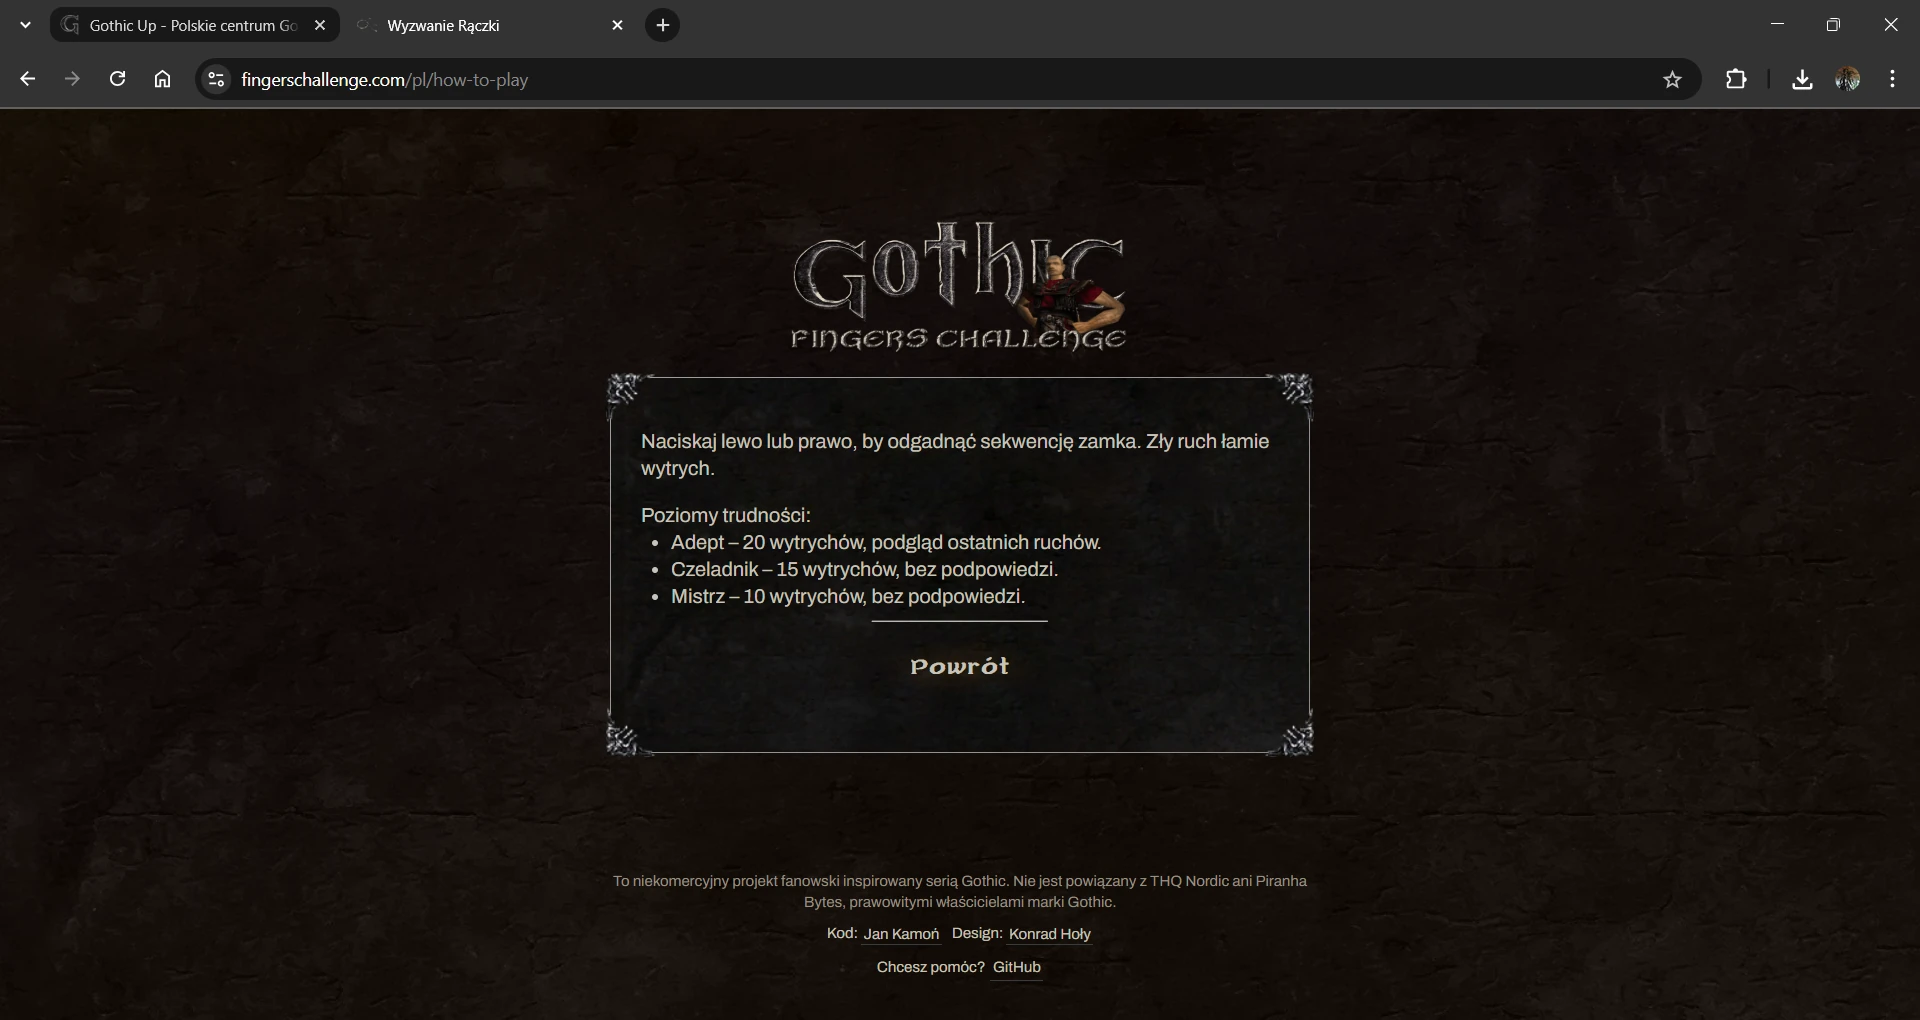Viewport: 1920px width, 1020px height.
Task: Open Jan Kamoń link
Action: pos(901,934)
